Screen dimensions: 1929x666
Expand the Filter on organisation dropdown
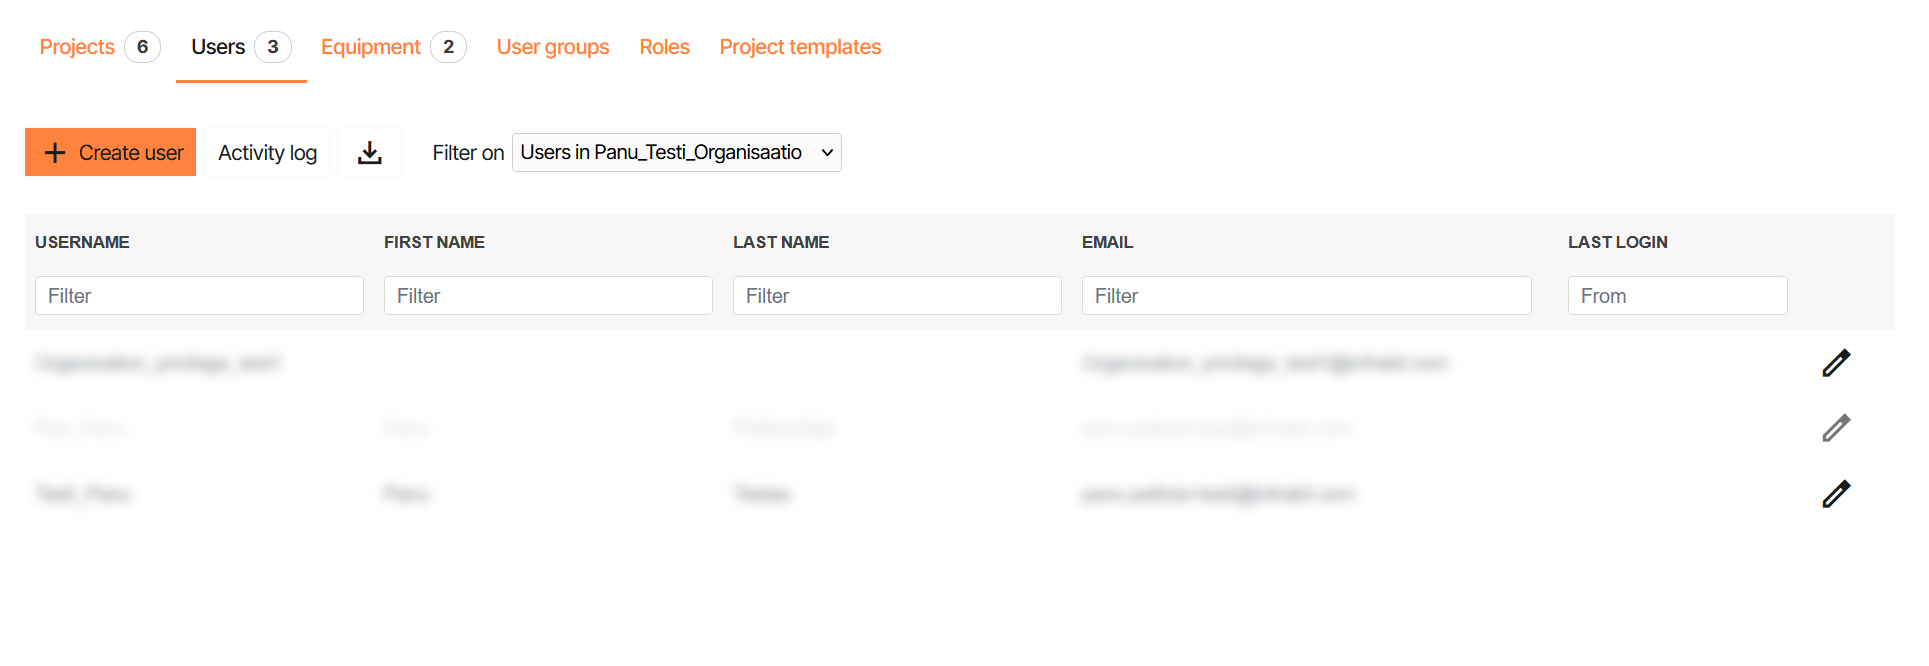[x=676, y=152]
